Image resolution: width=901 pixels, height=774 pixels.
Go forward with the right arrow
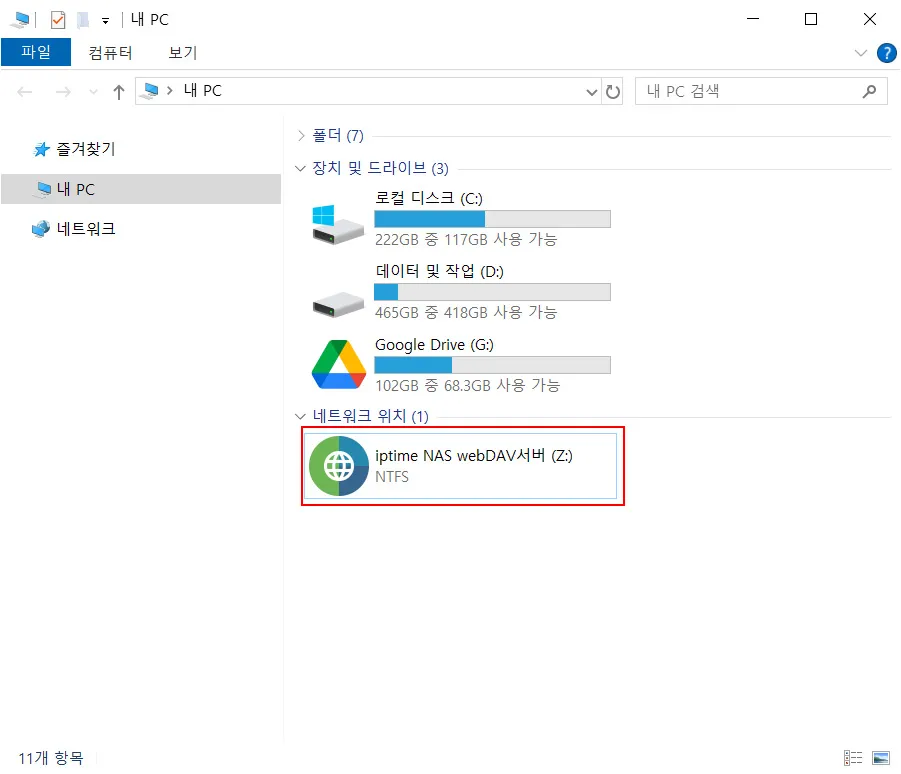point(63,92)
